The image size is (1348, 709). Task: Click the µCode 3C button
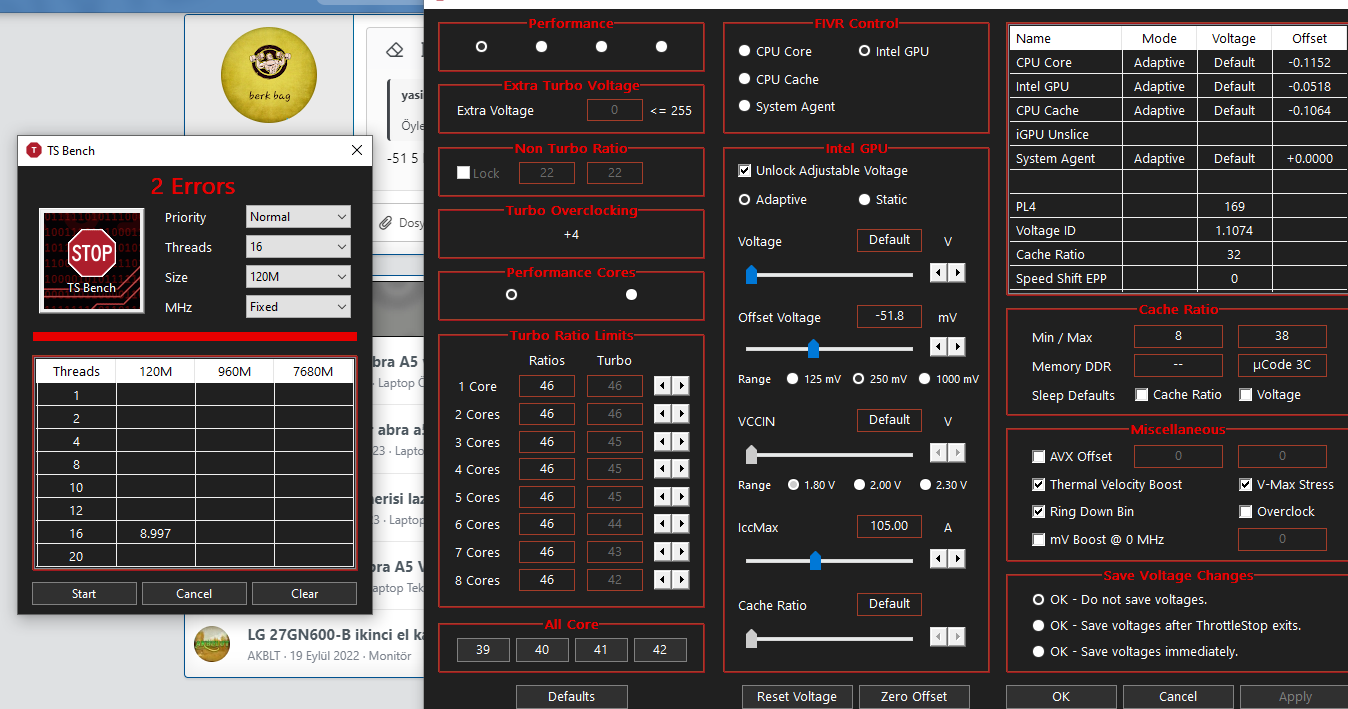1282,365
